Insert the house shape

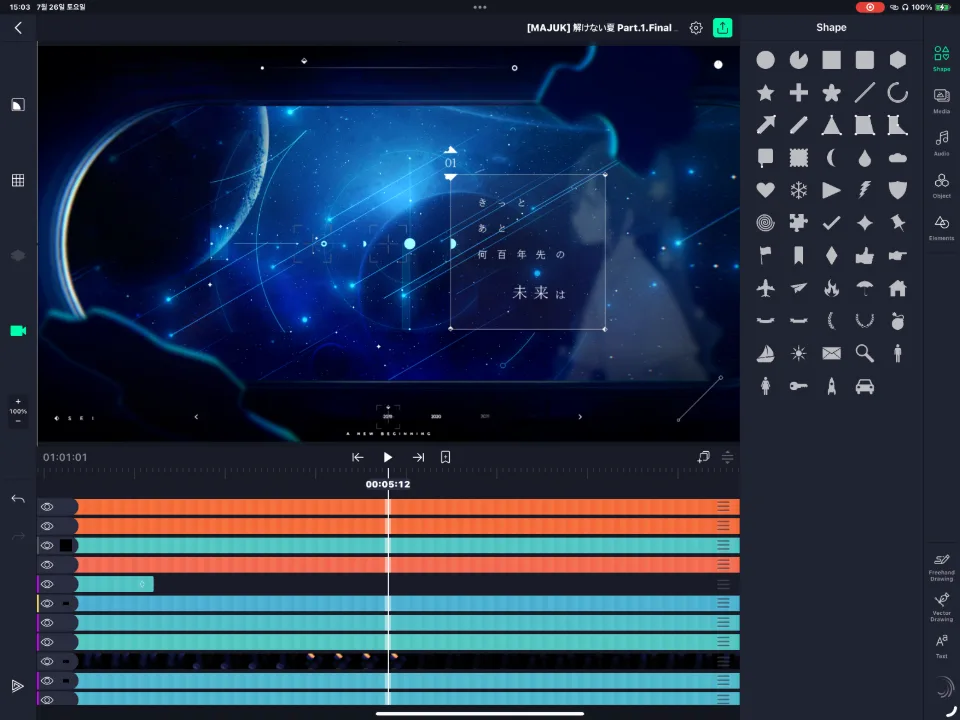898,288
